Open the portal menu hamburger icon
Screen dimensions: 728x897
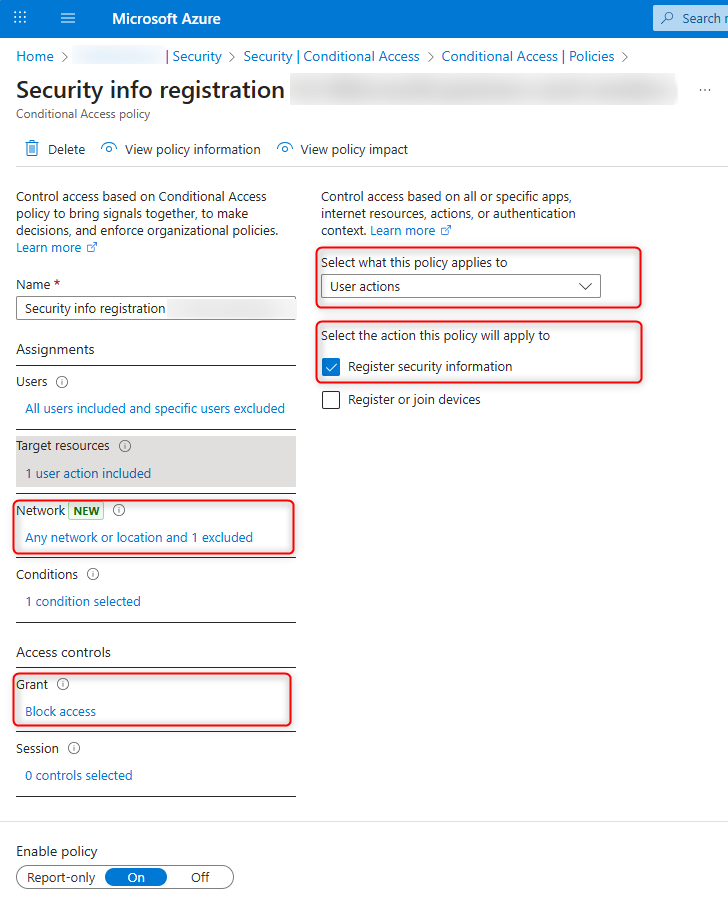[67, 17]
